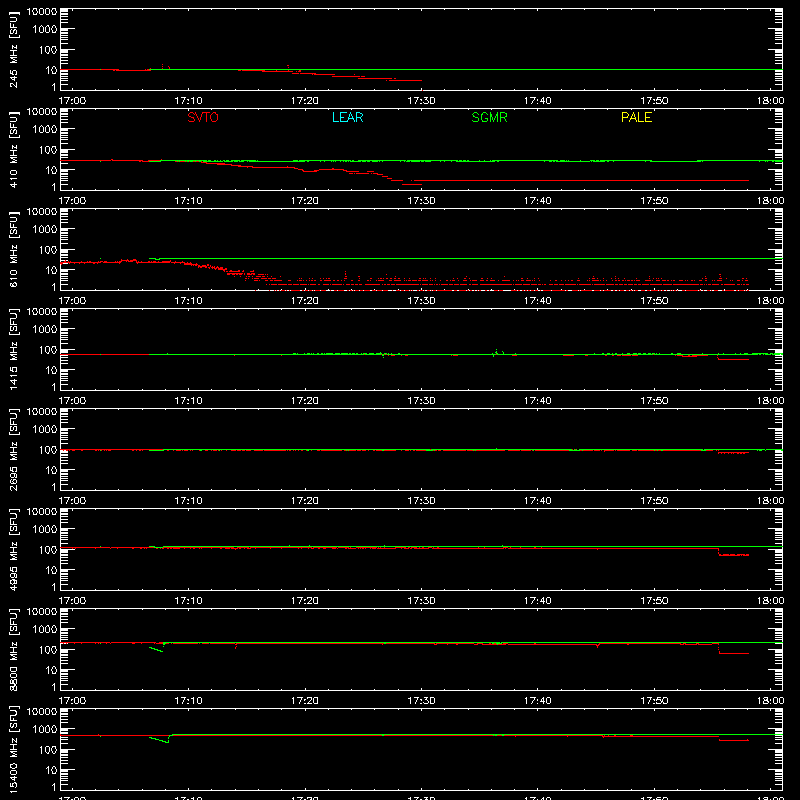Click the cyan LEAR station label
The width and height of the screenshot is (800, 800).
pos(347,117)
